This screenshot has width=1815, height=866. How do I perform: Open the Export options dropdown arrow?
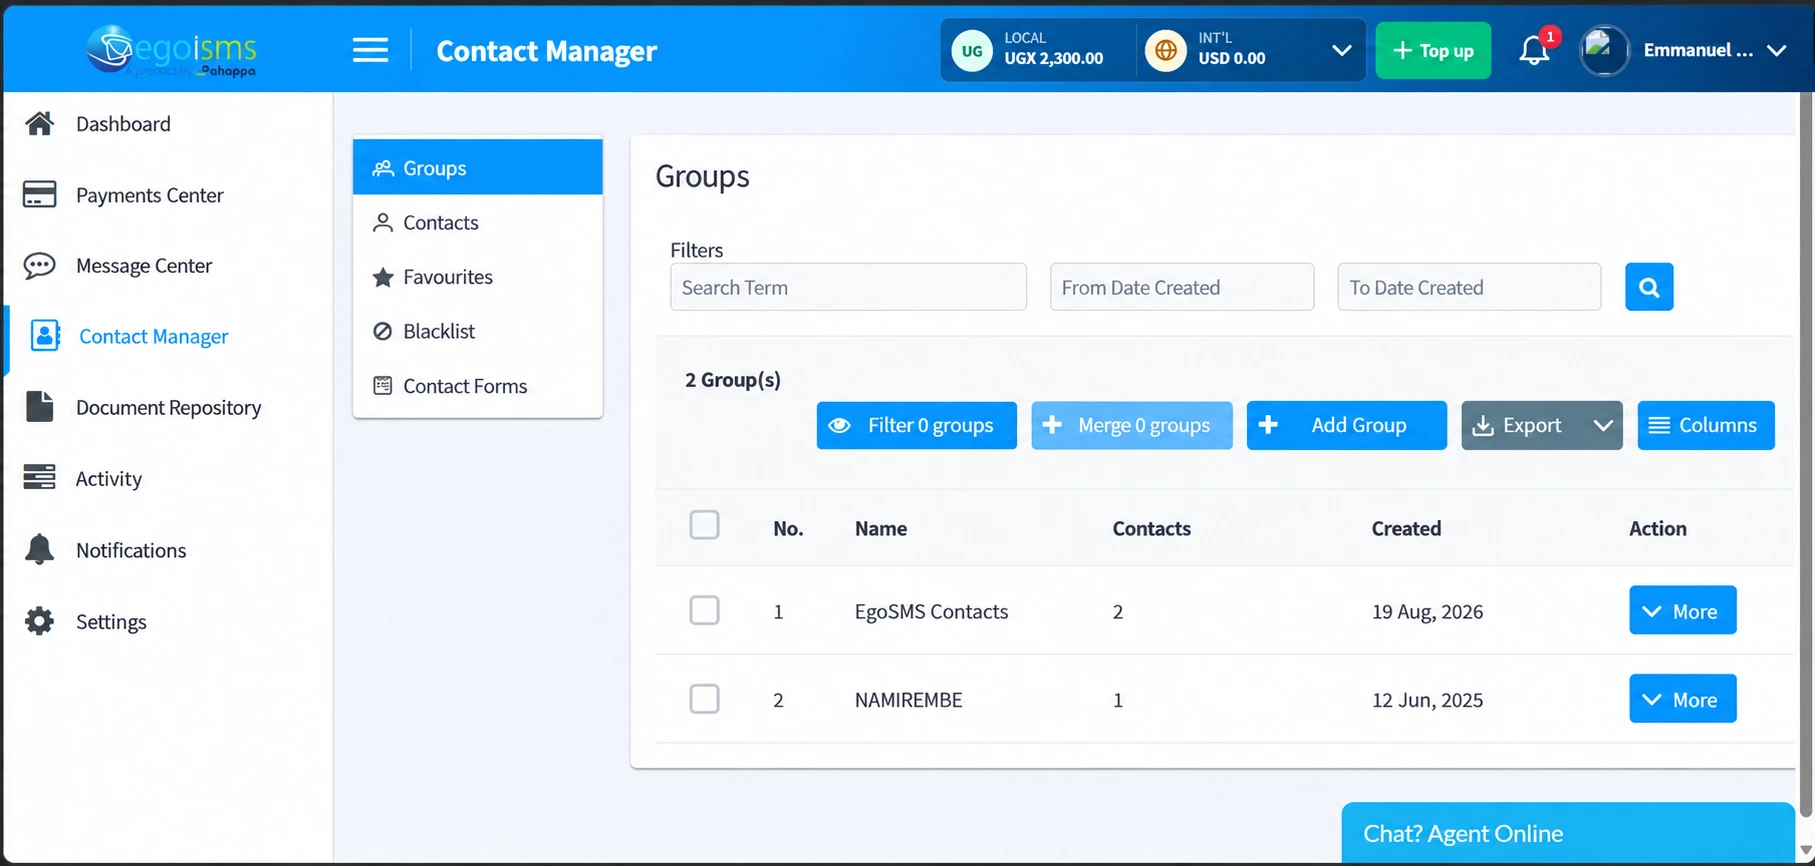[x=1603, y=425]
